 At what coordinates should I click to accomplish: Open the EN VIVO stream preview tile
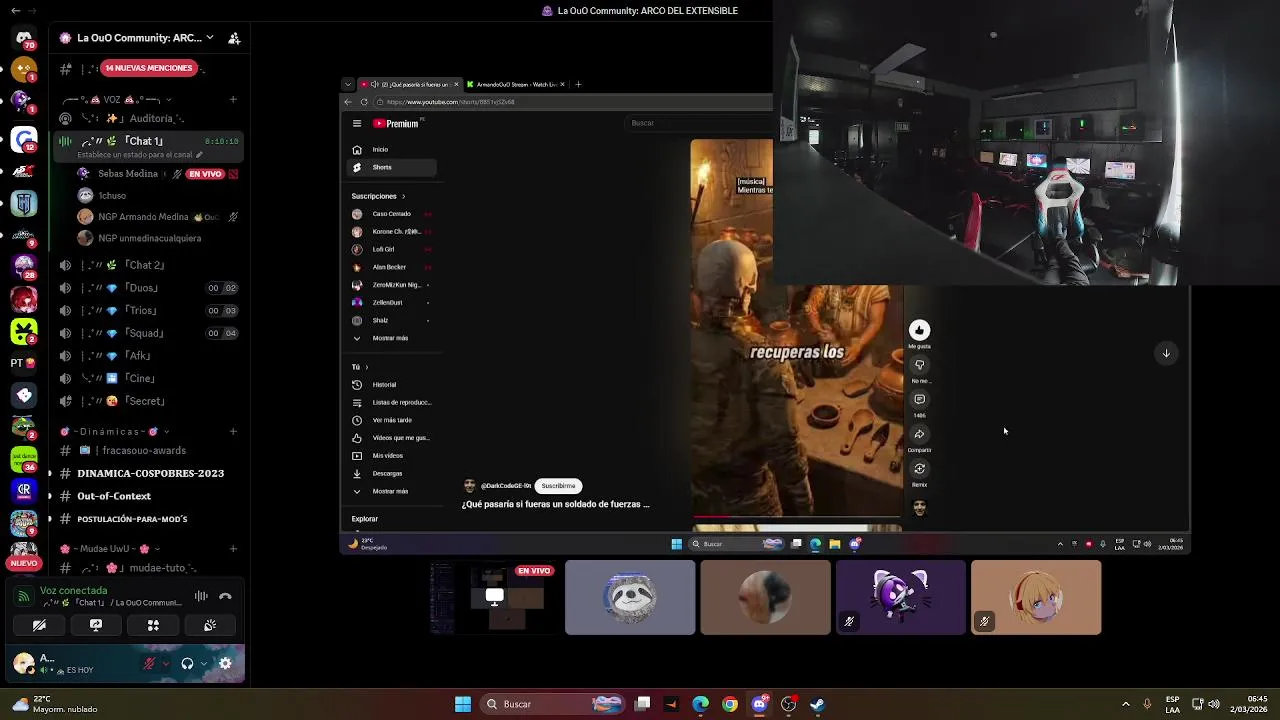pyautogui.click(x=494, y=597)
